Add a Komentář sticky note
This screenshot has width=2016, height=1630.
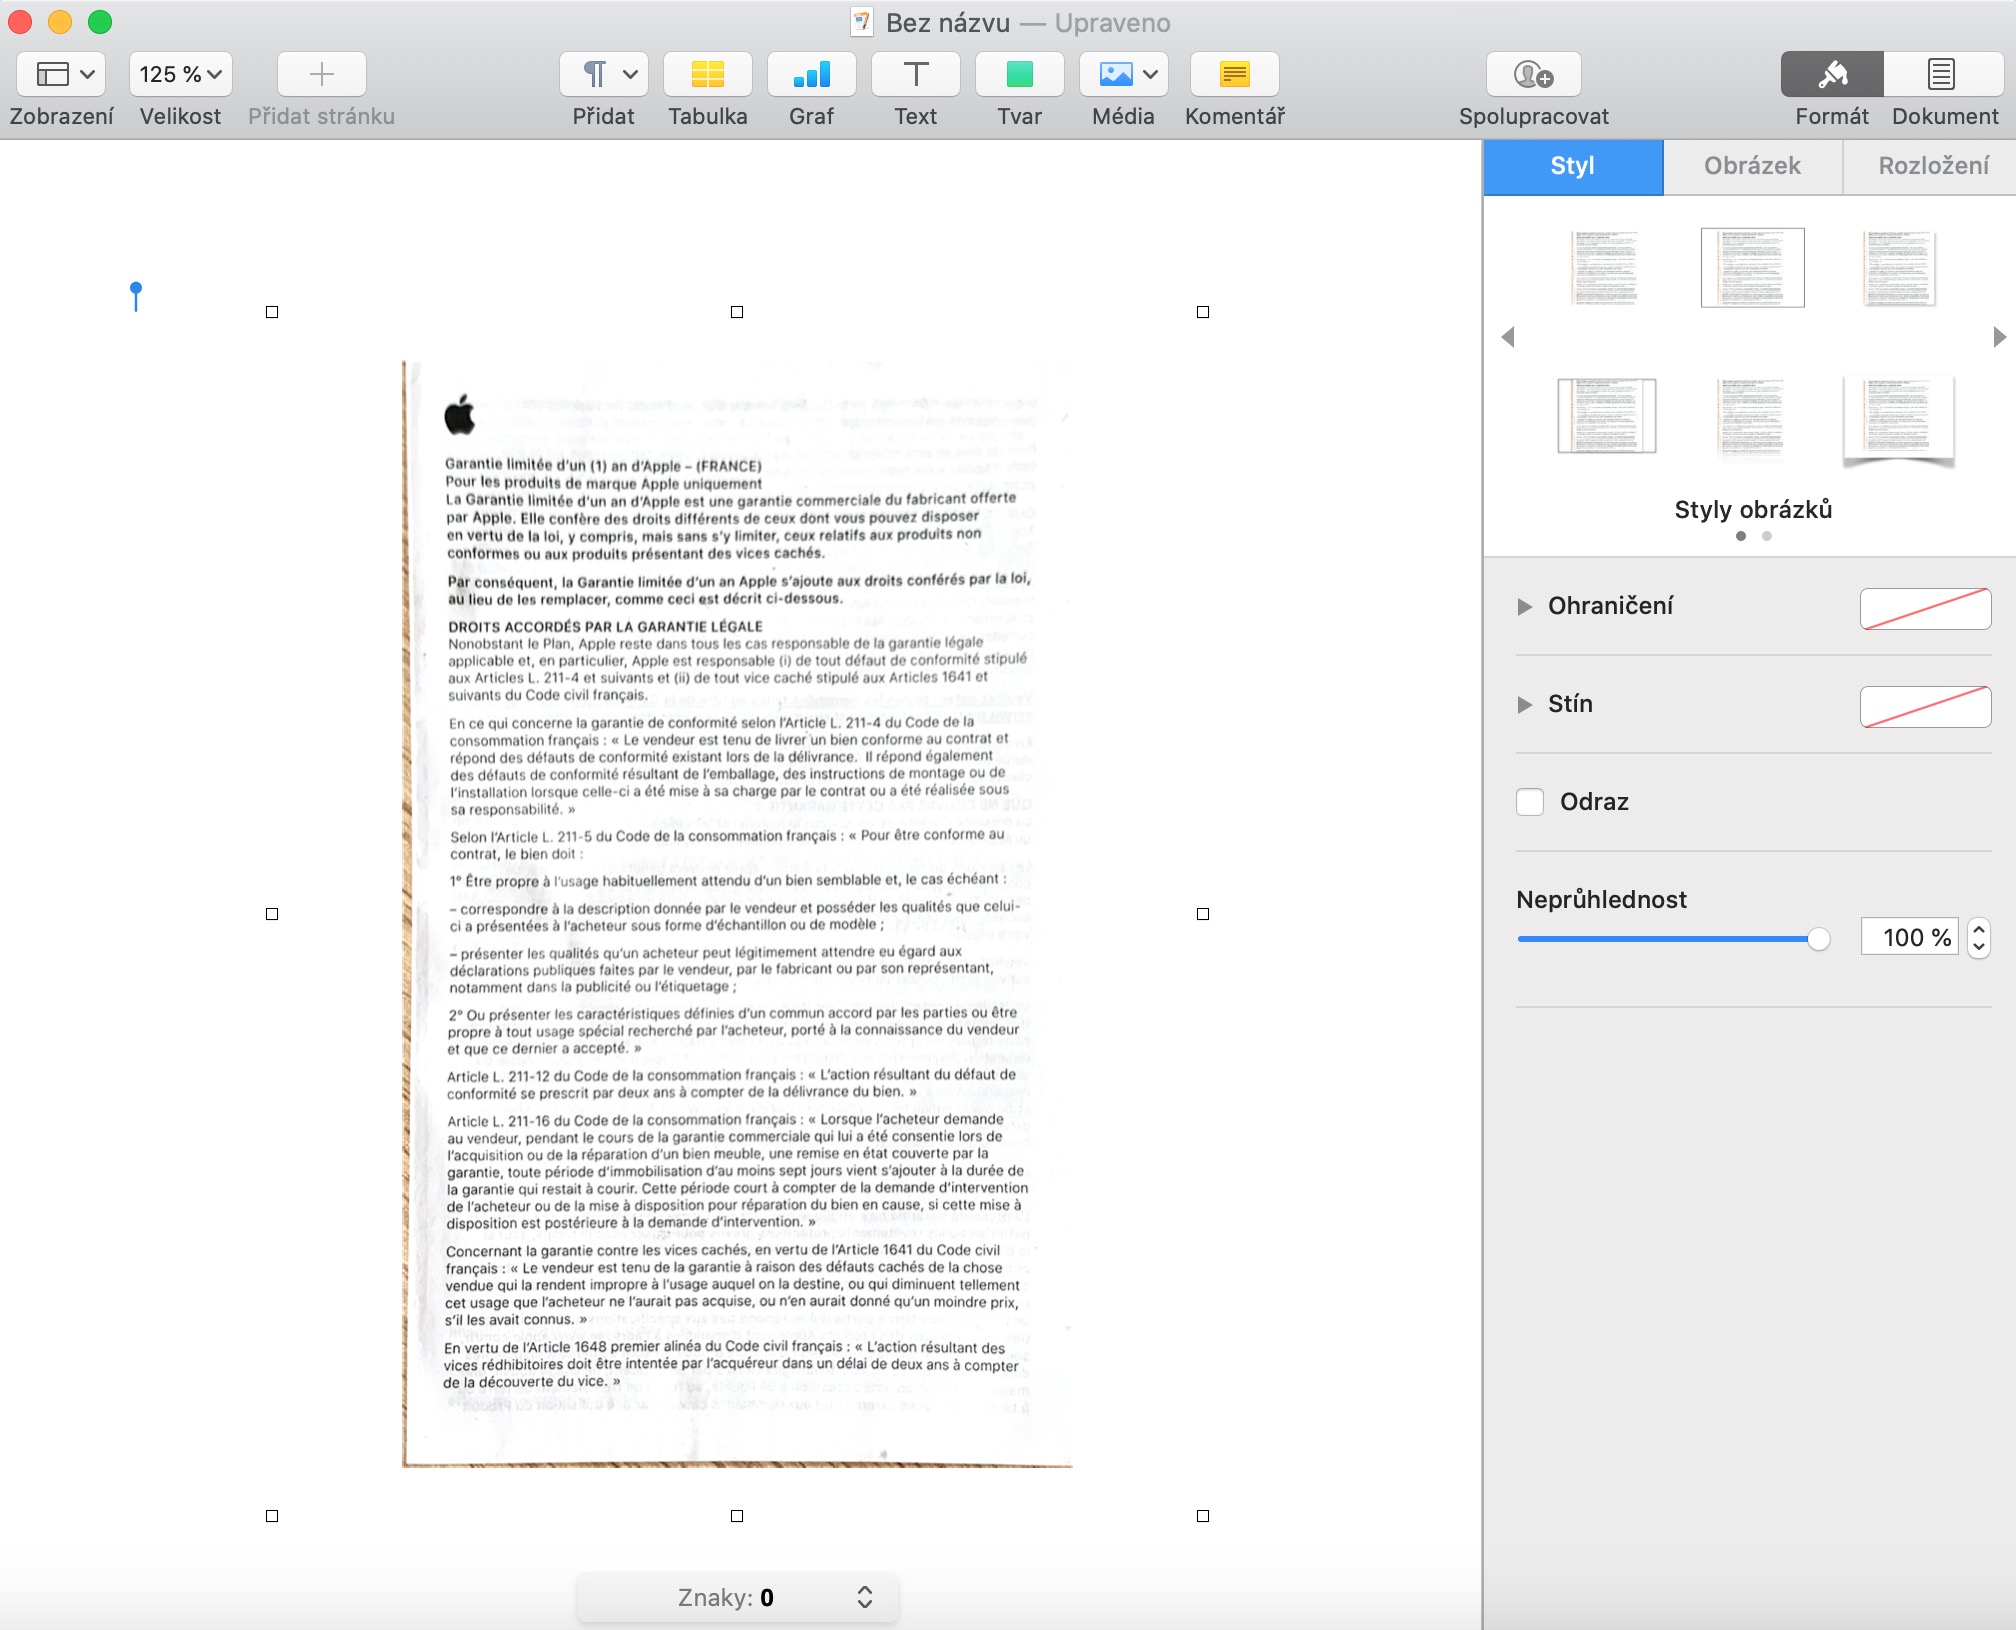(1234, 75)
